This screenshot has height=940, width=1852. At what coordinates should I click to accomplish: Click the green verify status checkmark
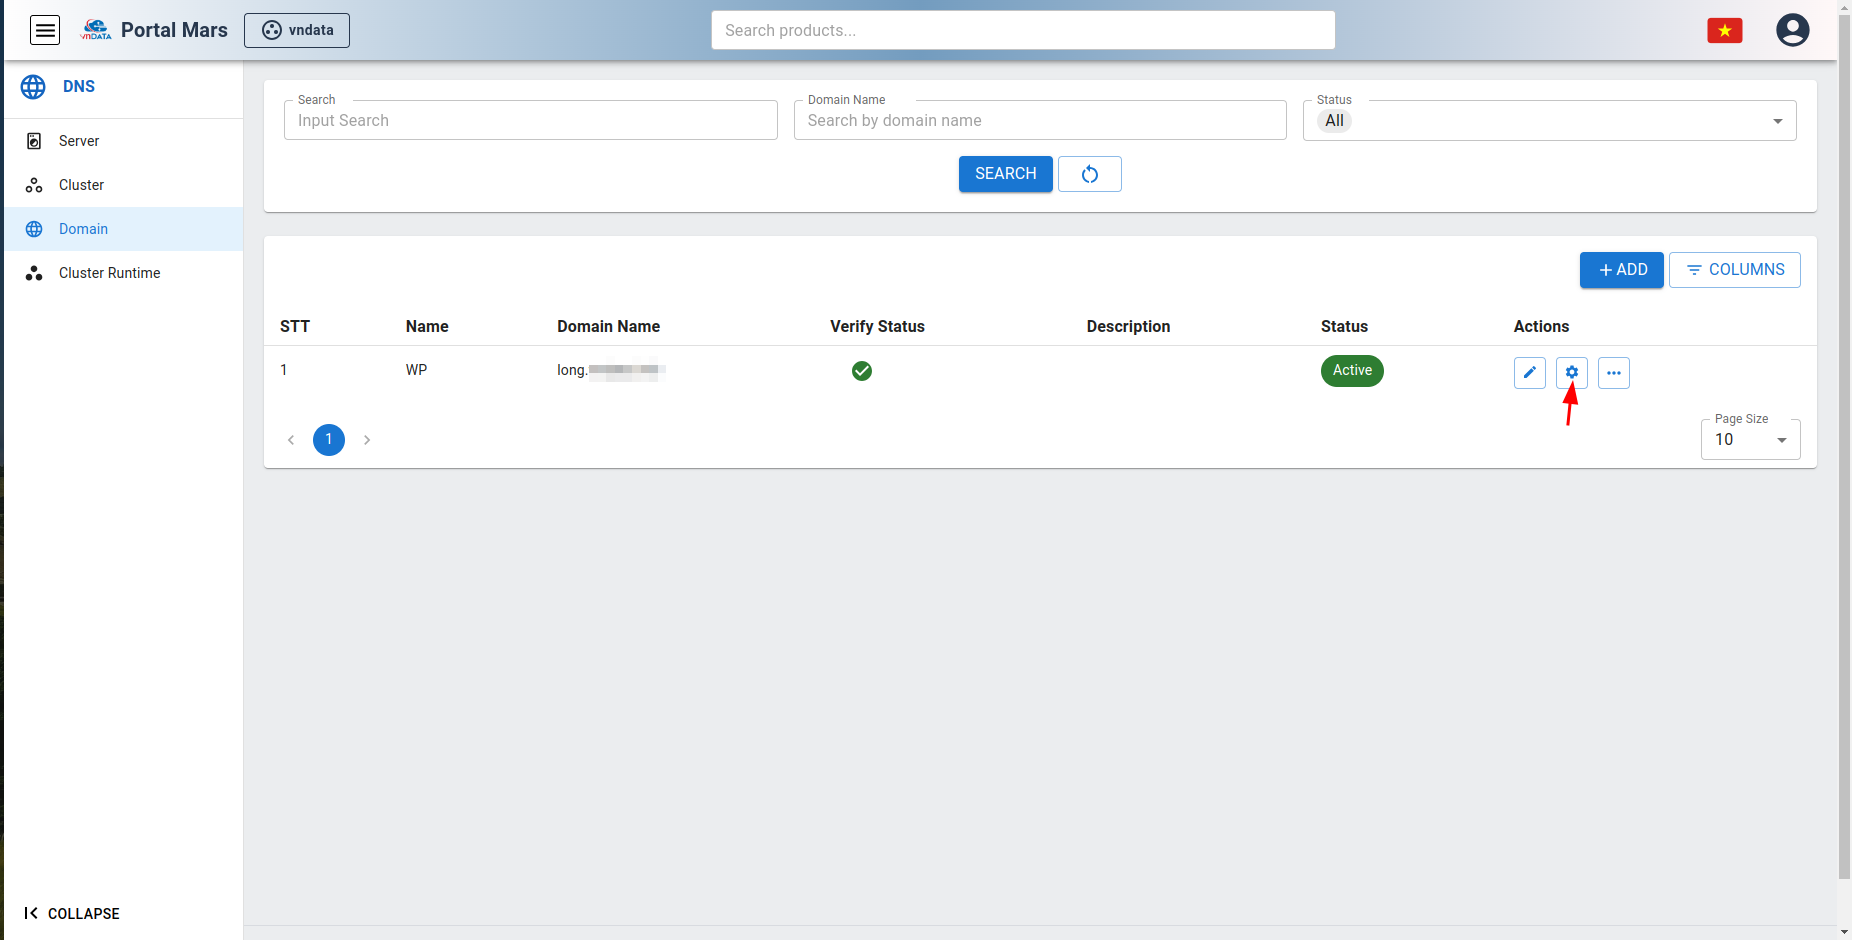pos(861,371)
